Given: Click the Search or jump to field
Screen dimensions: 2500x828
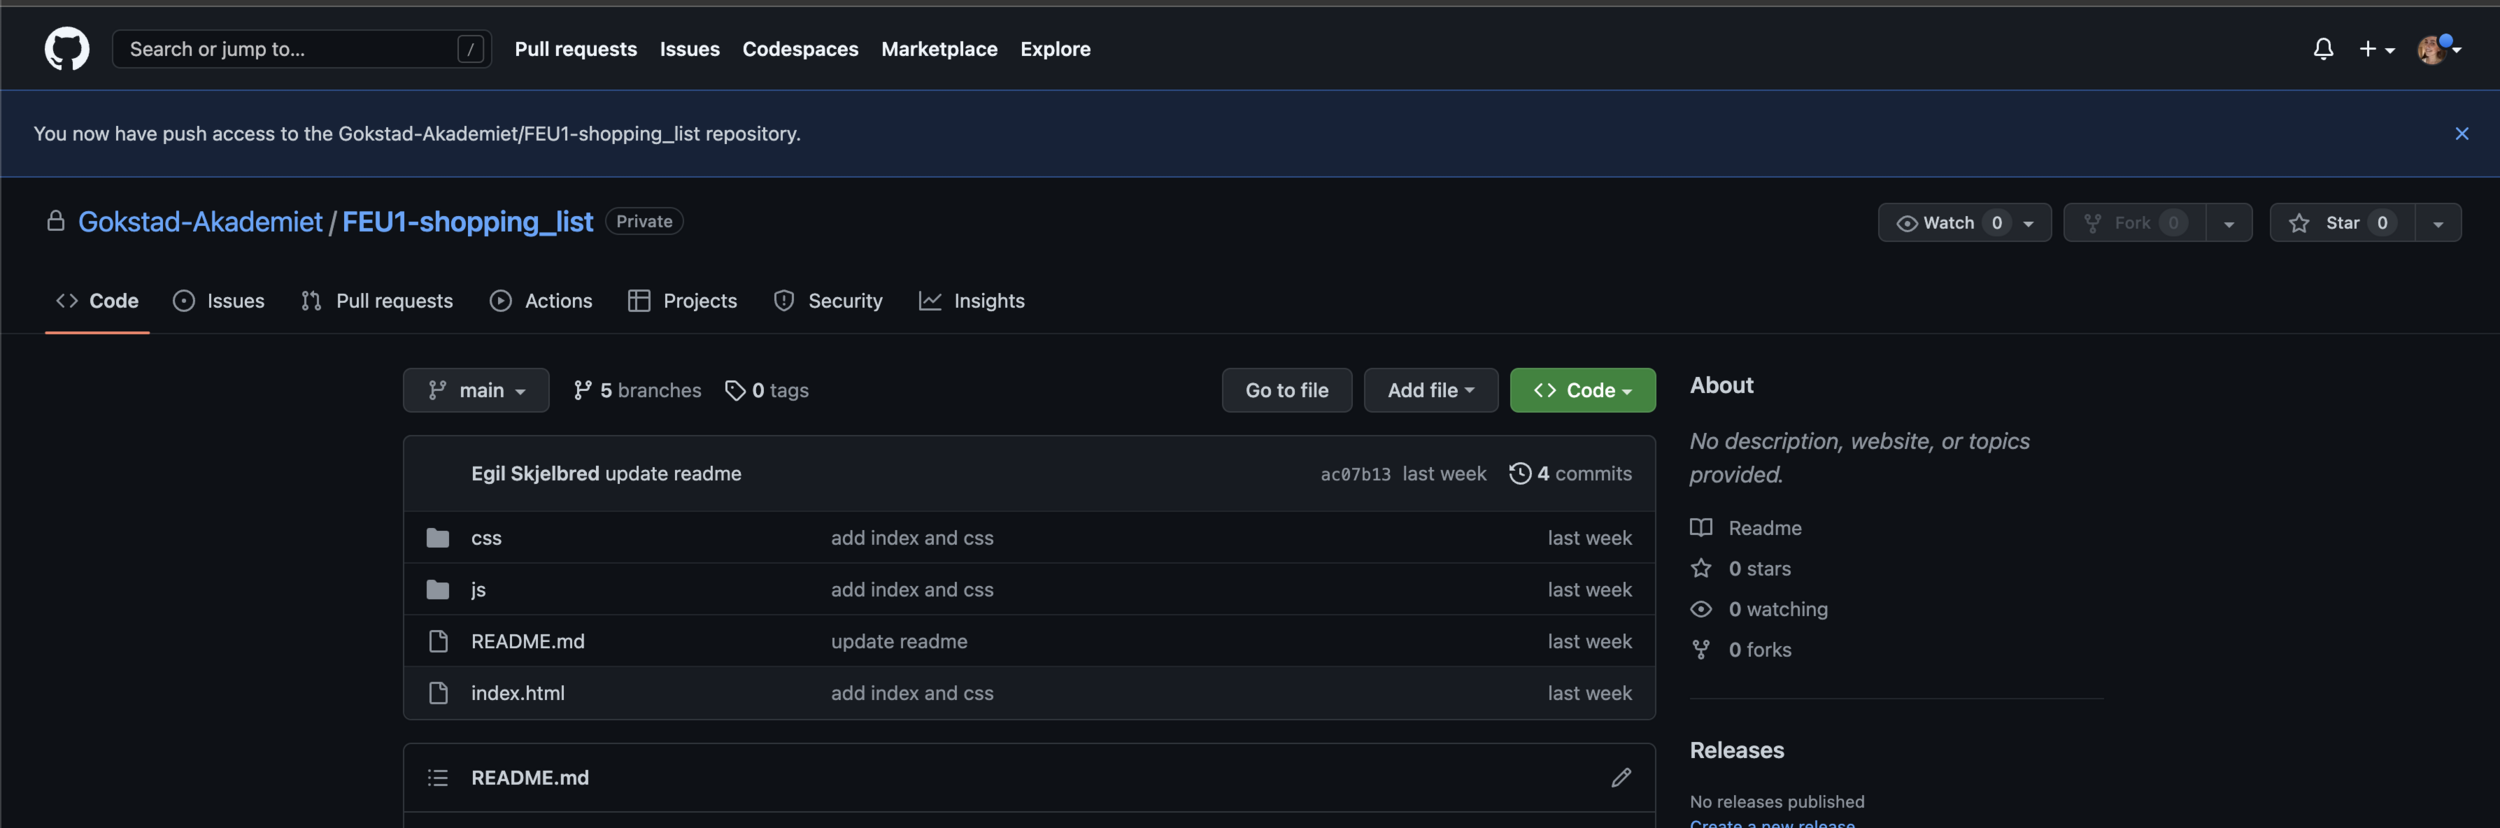Looking at the screenshot, I should (x=302, y=48).
